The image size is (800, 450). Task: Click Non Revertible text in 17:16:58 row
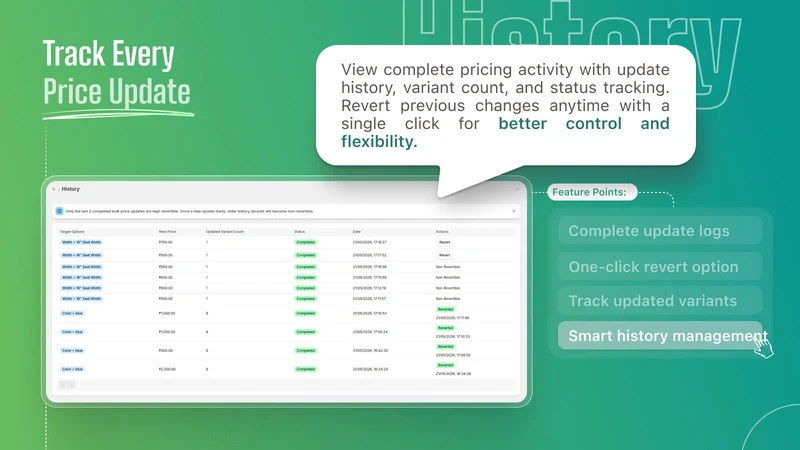point(447,267)
